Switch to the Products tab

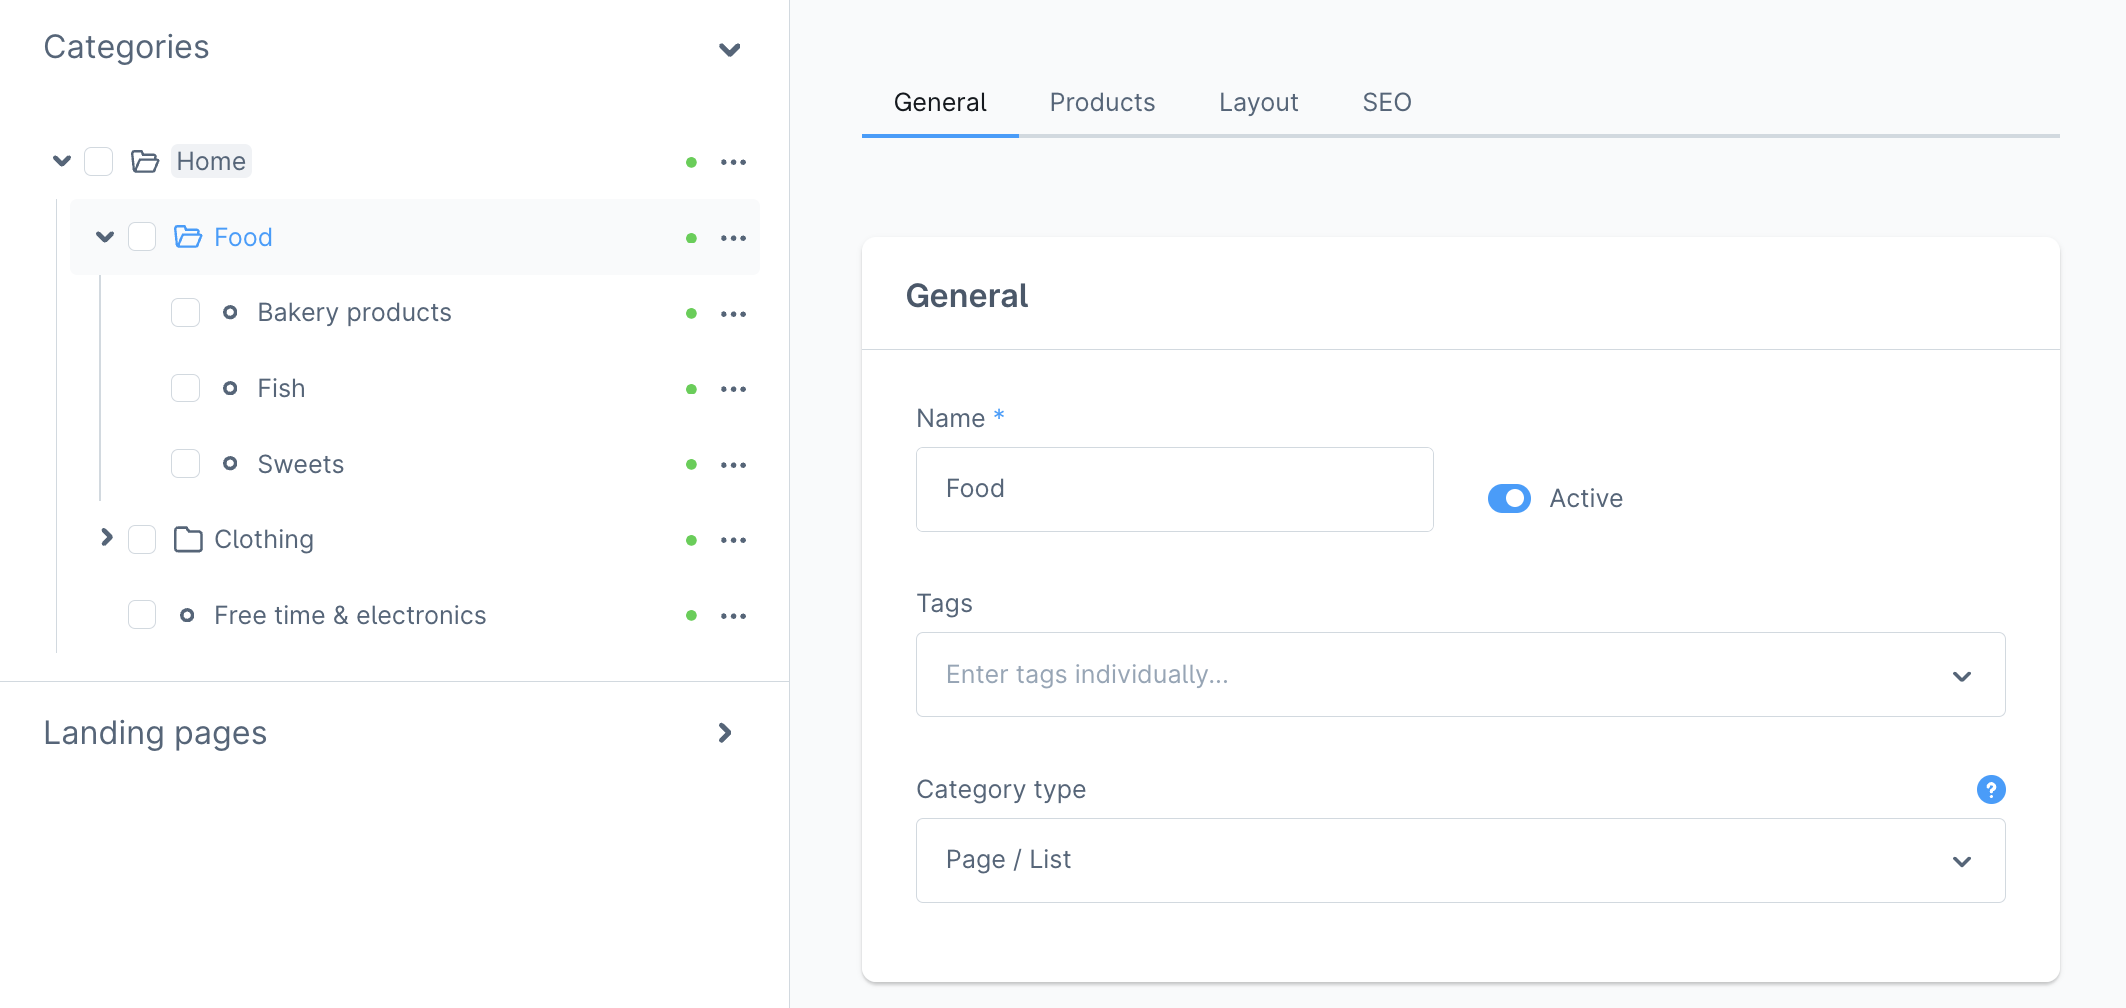click(x=1102, y=102)
